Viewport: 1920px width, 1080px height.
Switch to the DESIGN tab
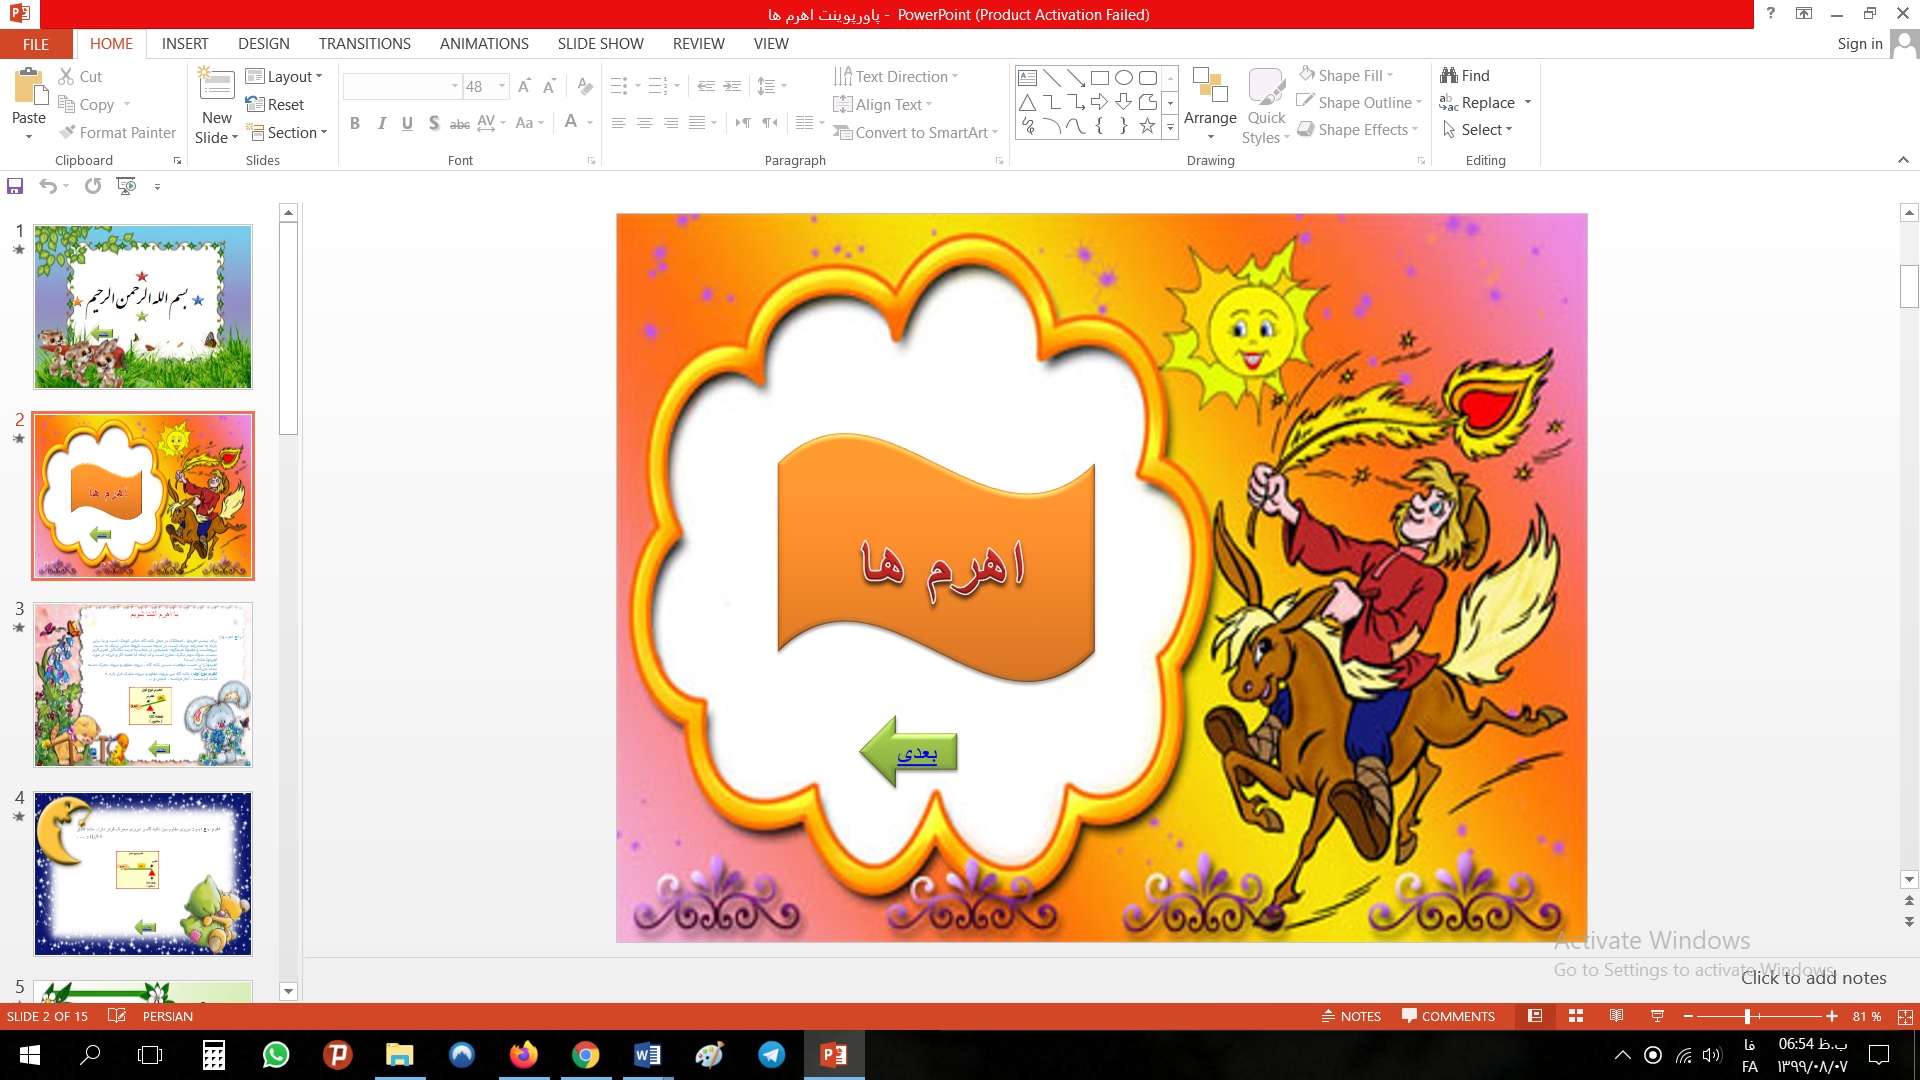[263, 44]
